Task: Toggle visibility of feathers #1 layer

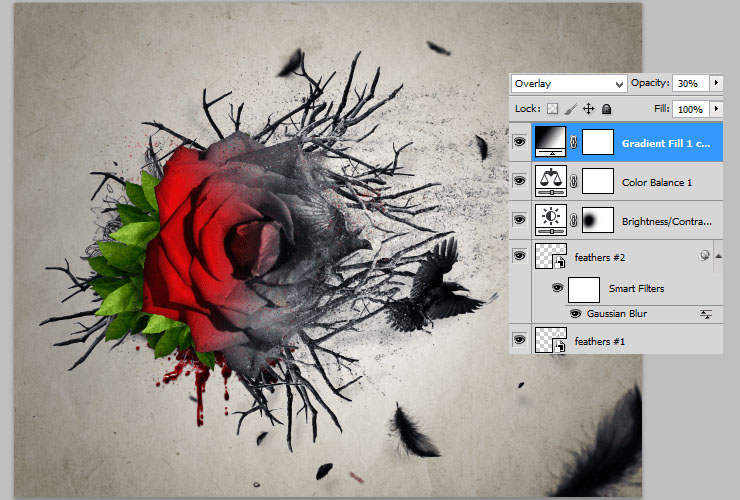Action: point(519,341)
